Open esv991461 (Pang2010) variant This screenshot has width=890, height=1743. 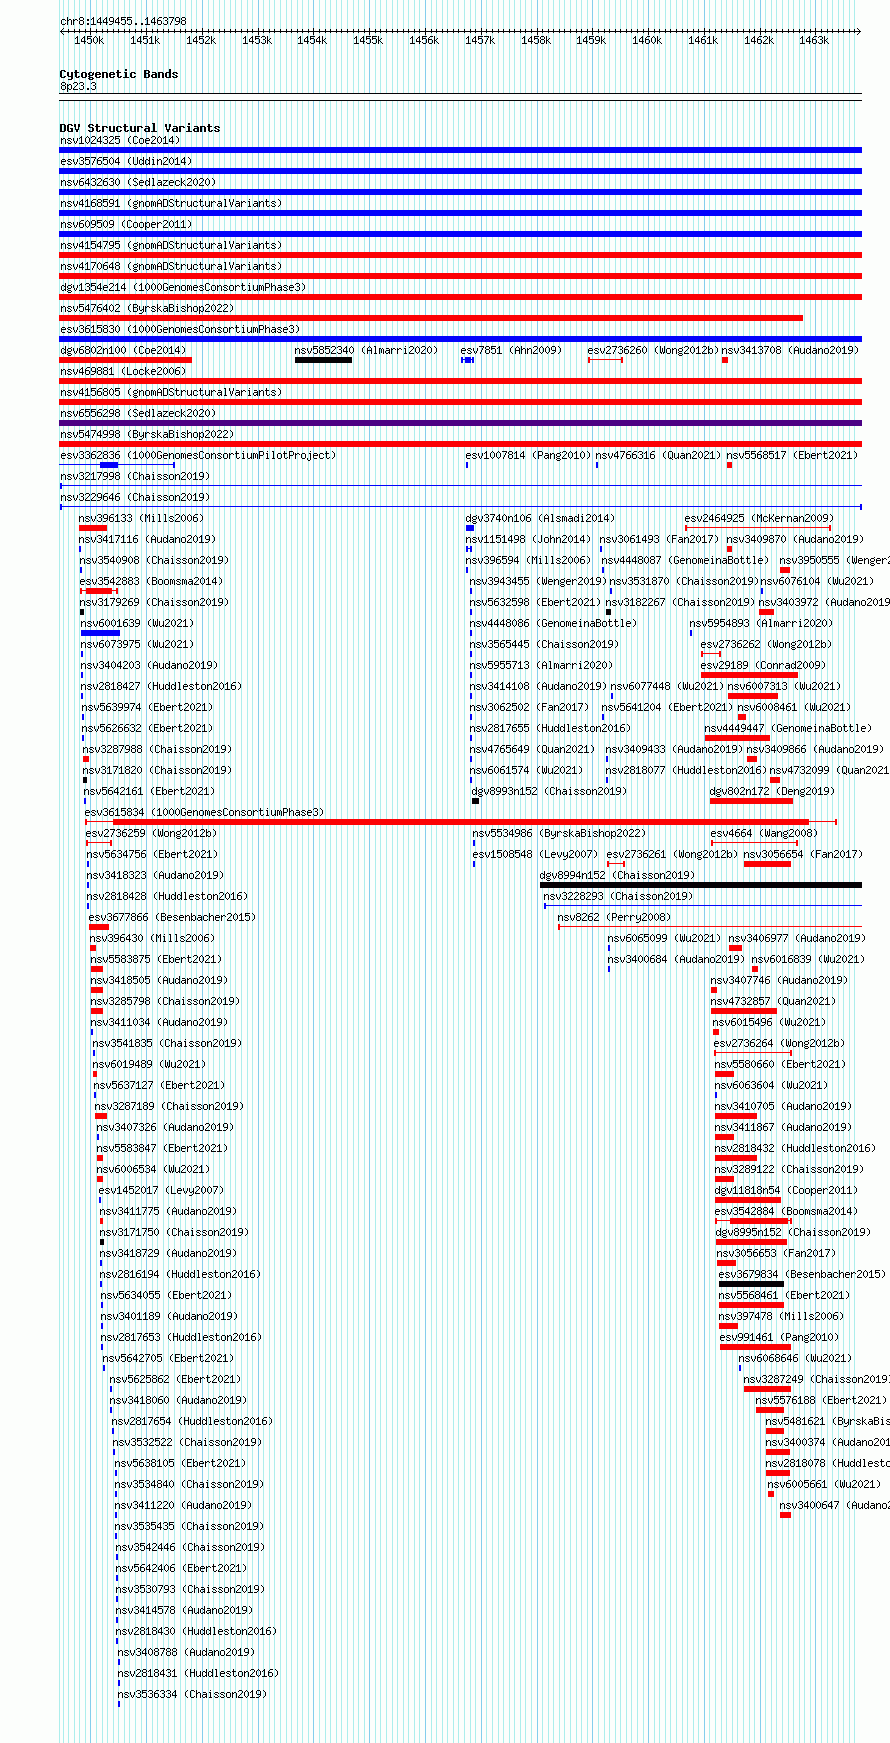779,1337
